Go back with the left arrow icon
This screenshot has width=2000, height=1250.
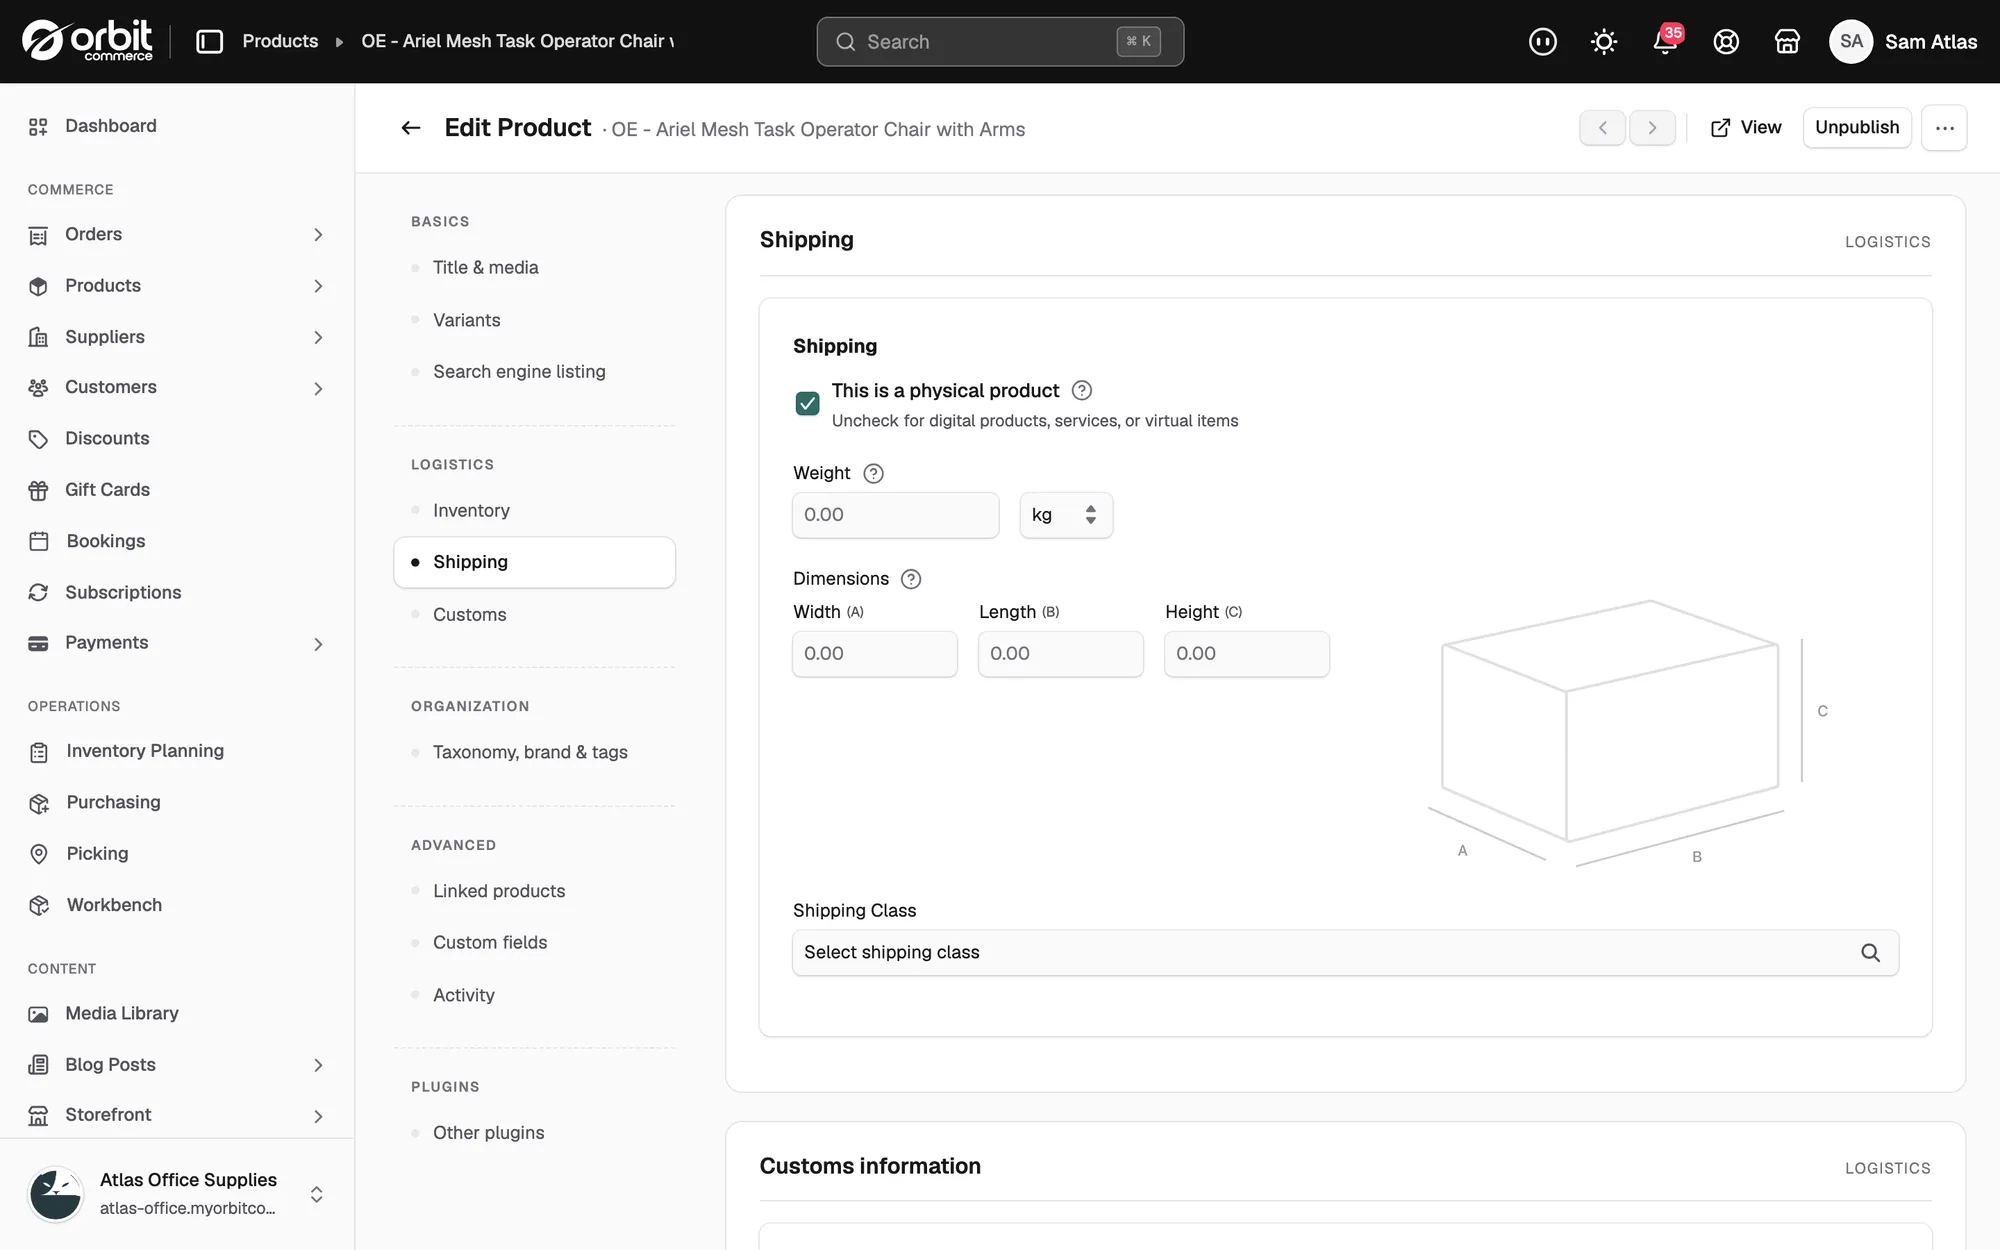click(x=411, y=128)
